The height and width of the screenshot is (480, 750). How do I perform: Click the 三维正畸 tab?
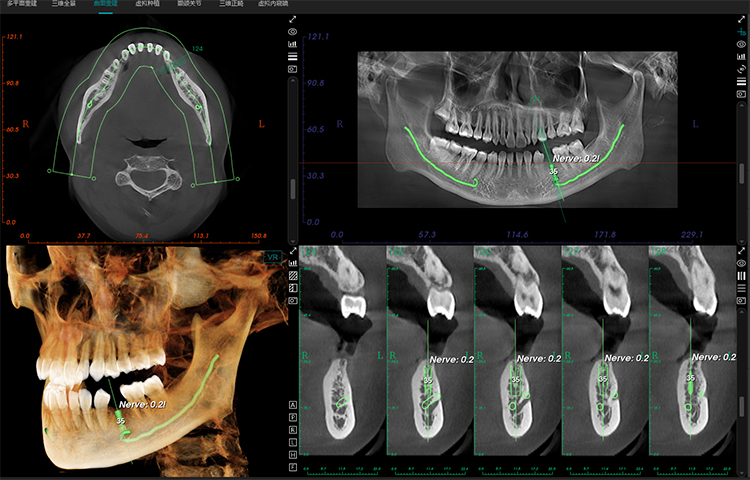[x=219, y=5]
